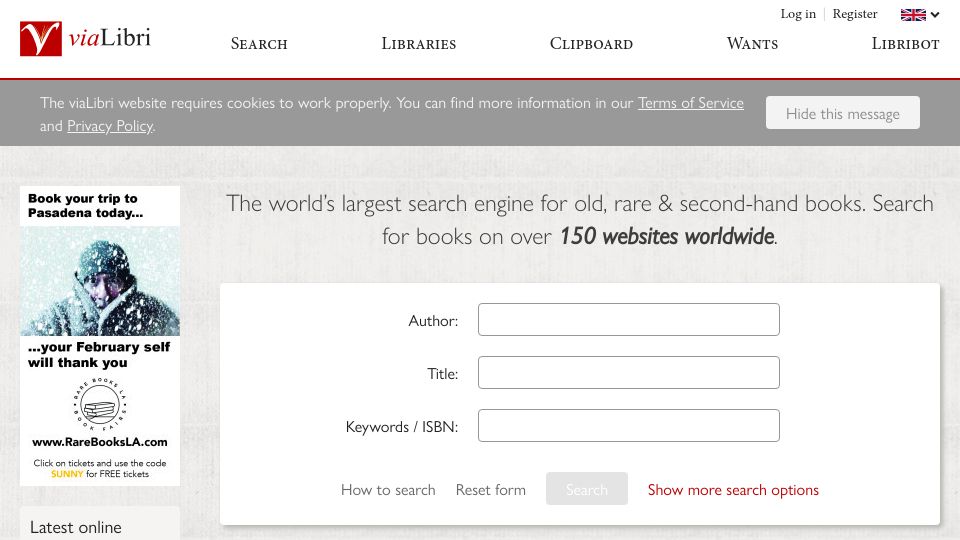Click the 'SUNNY for FREE tickets' text
Screen dimensions: 960x540
pos(100,474)
